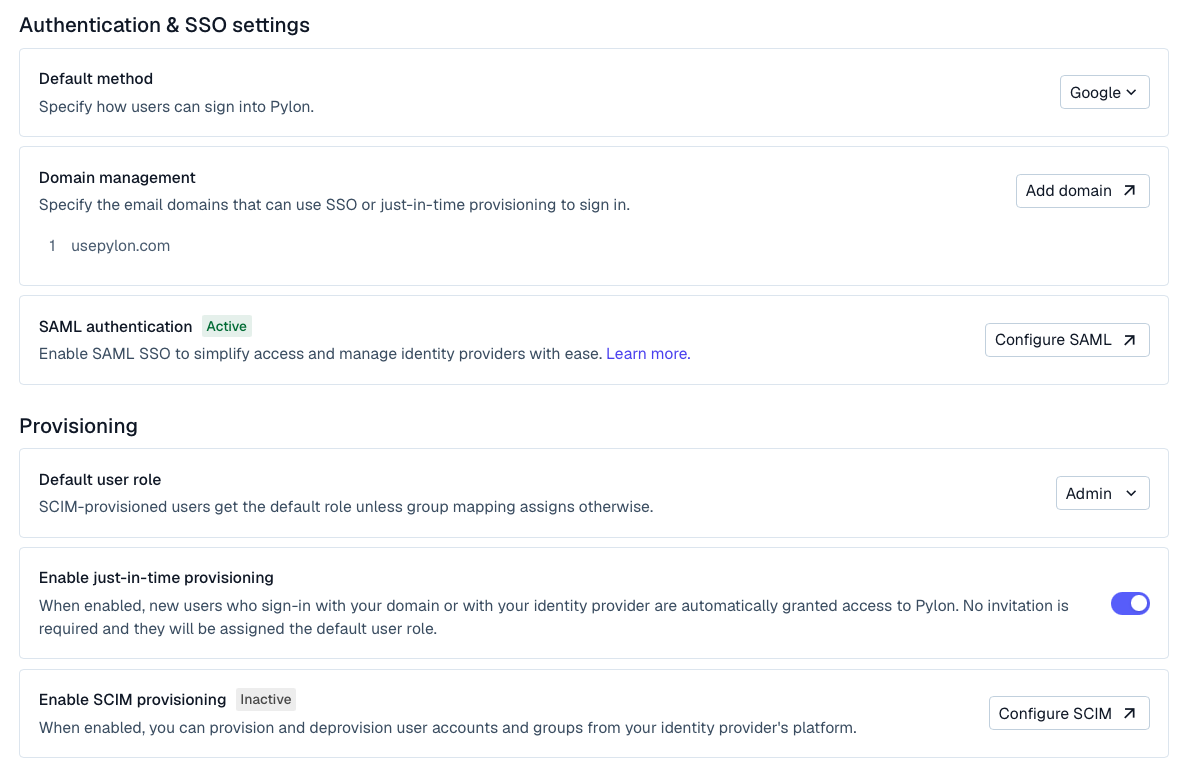Click the Default user role title
Viewport: 1186px width, 766px height.
pos(100,480)
